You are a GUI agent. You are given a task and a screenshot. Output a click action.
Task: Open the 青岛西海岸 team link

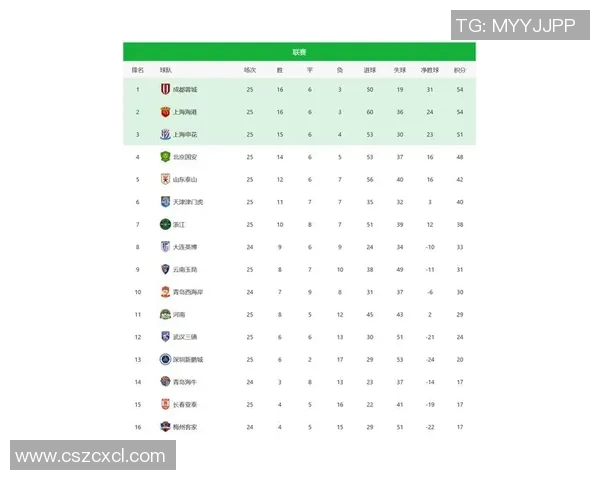tap(187, 292)
